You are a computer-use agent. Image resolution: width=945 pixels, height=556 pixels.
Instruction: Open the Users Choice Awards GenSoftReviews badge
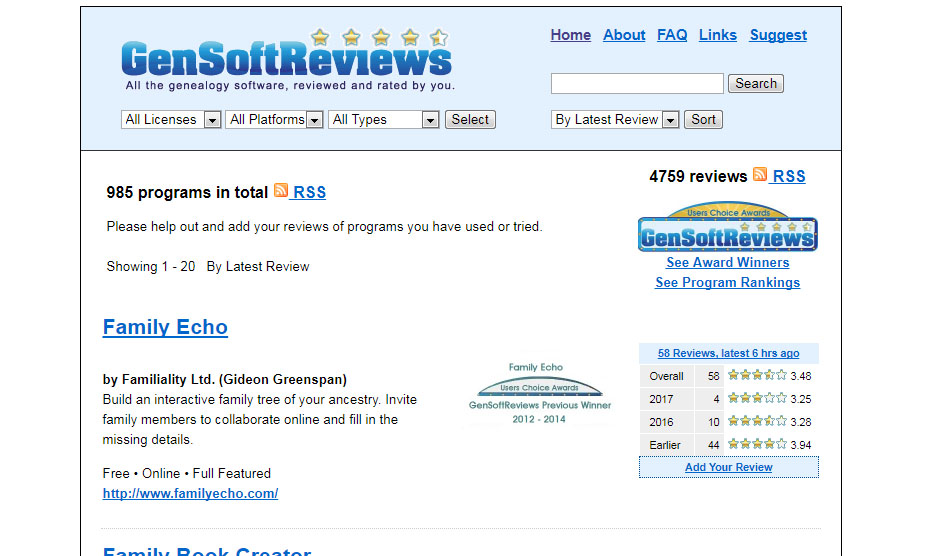coord(727,226)
